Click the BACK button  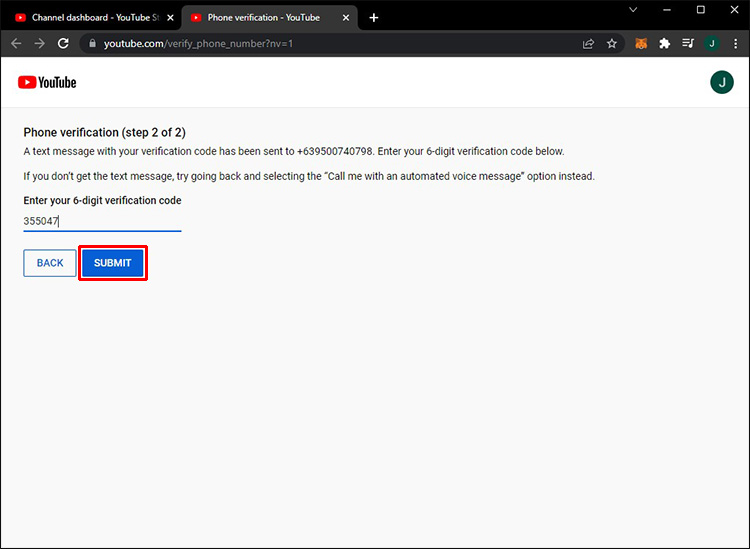[x=50, y=263]
